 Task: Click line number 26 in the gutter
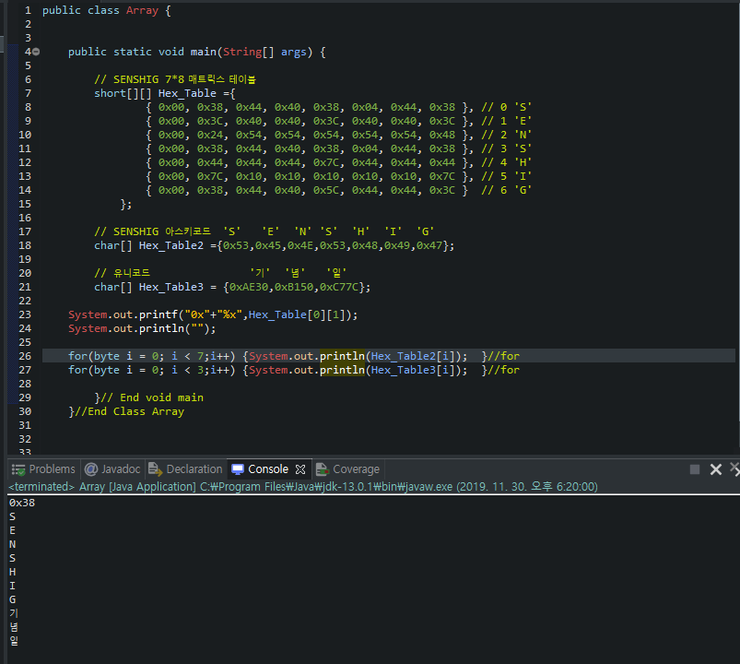tap(25, 356)
